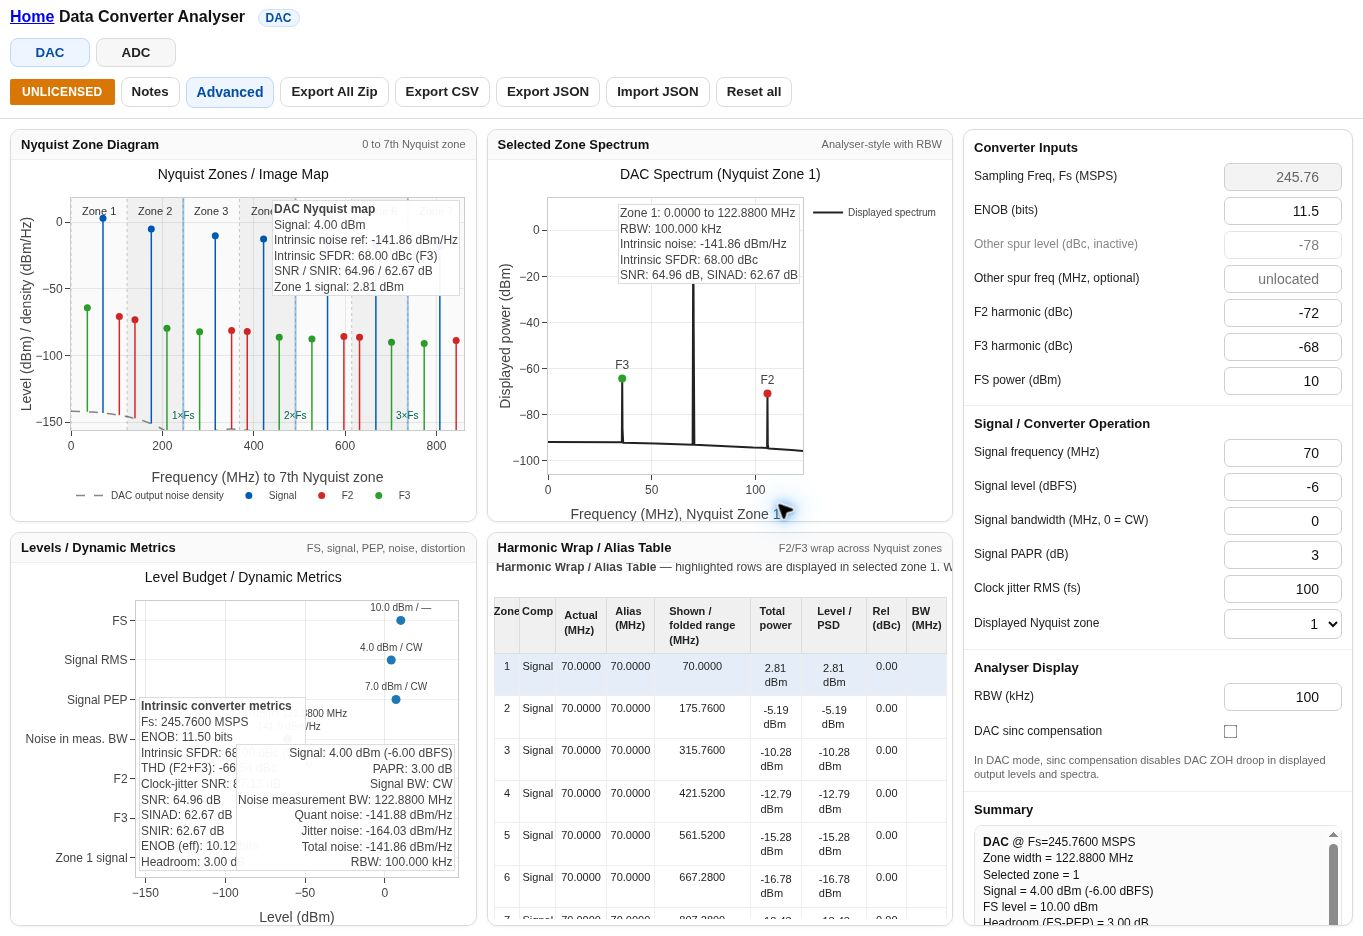Image resolution: width=1363 pixels, height=936 pixels.
Task: Click the Other spur freq input field
Action: (x=1283, y=279)
